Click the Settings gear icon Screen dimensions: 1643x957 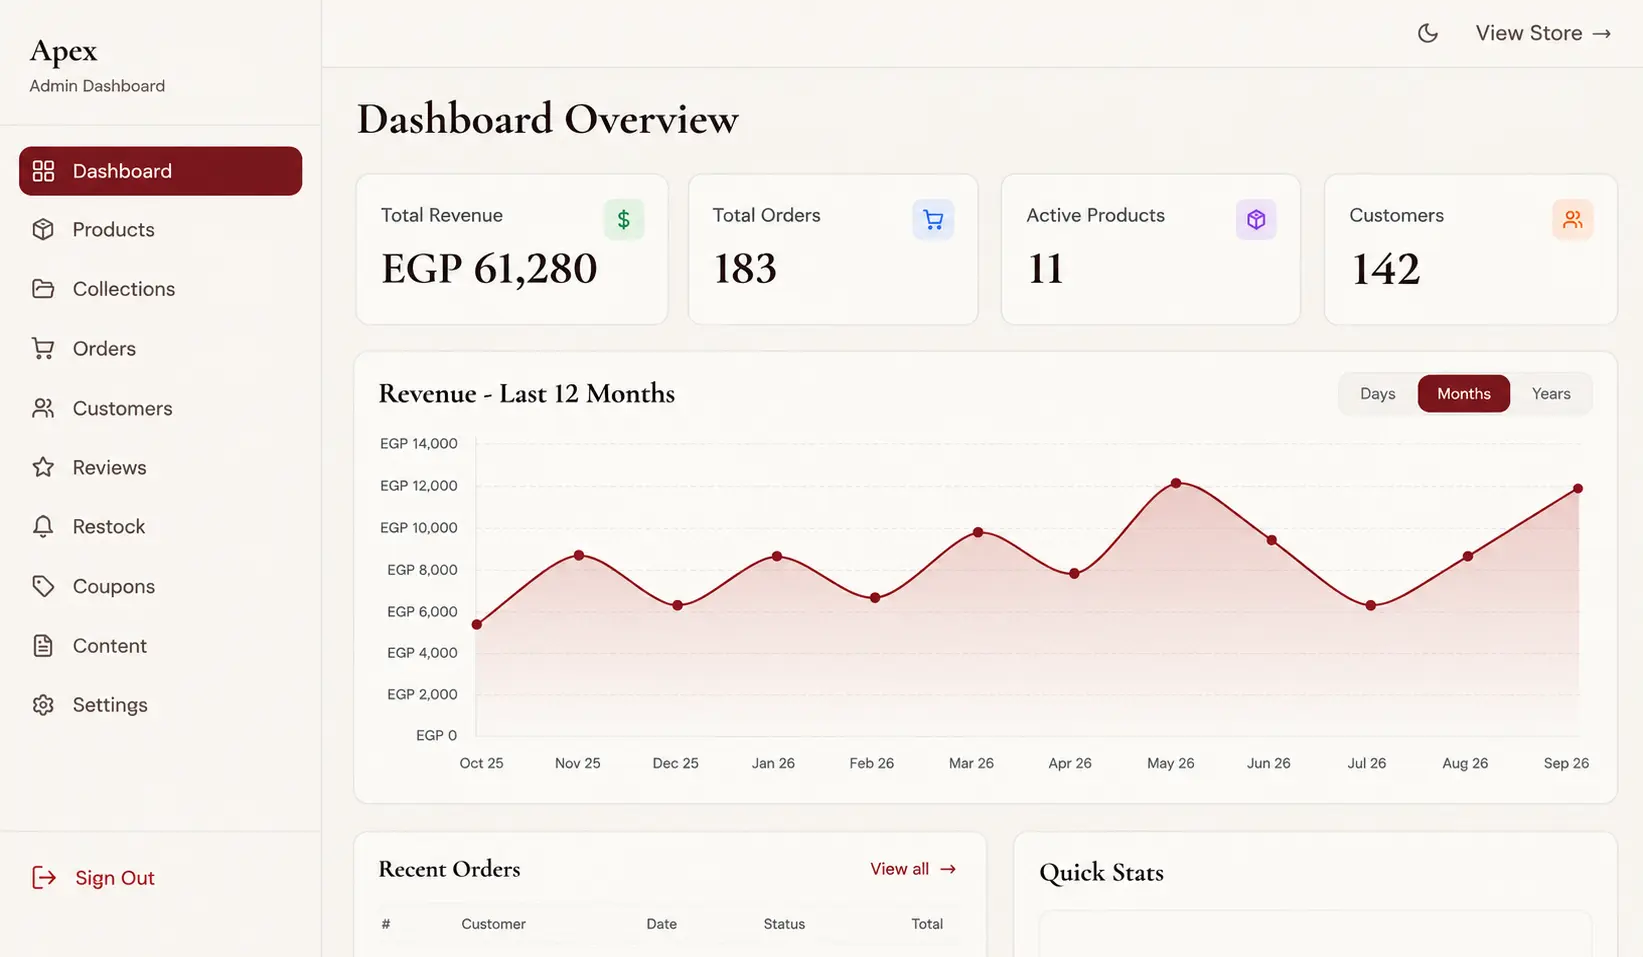(43, 705)
